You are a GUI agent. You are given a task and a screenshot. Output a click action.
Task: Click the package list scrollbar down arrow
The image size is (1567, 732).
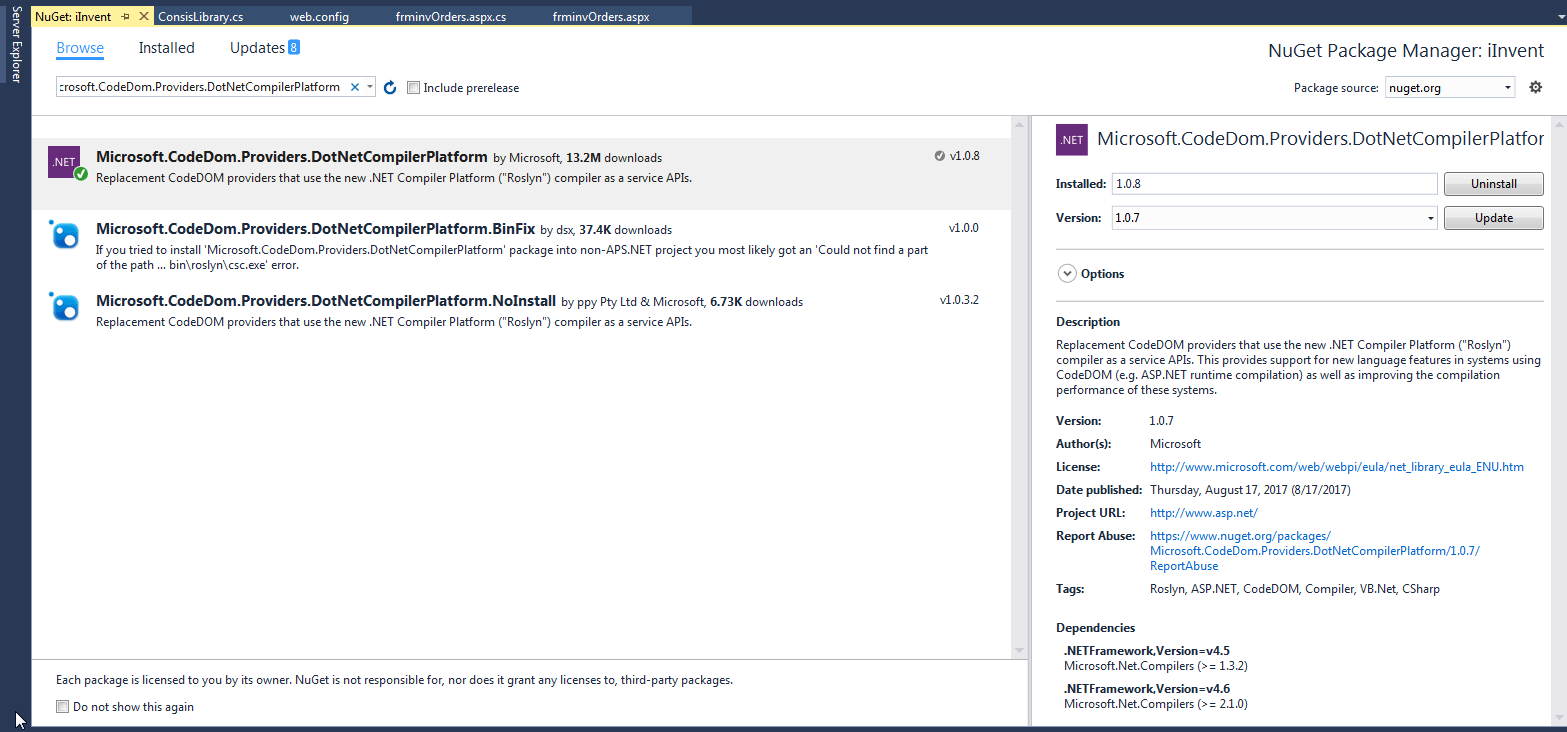click(1019, 651)
